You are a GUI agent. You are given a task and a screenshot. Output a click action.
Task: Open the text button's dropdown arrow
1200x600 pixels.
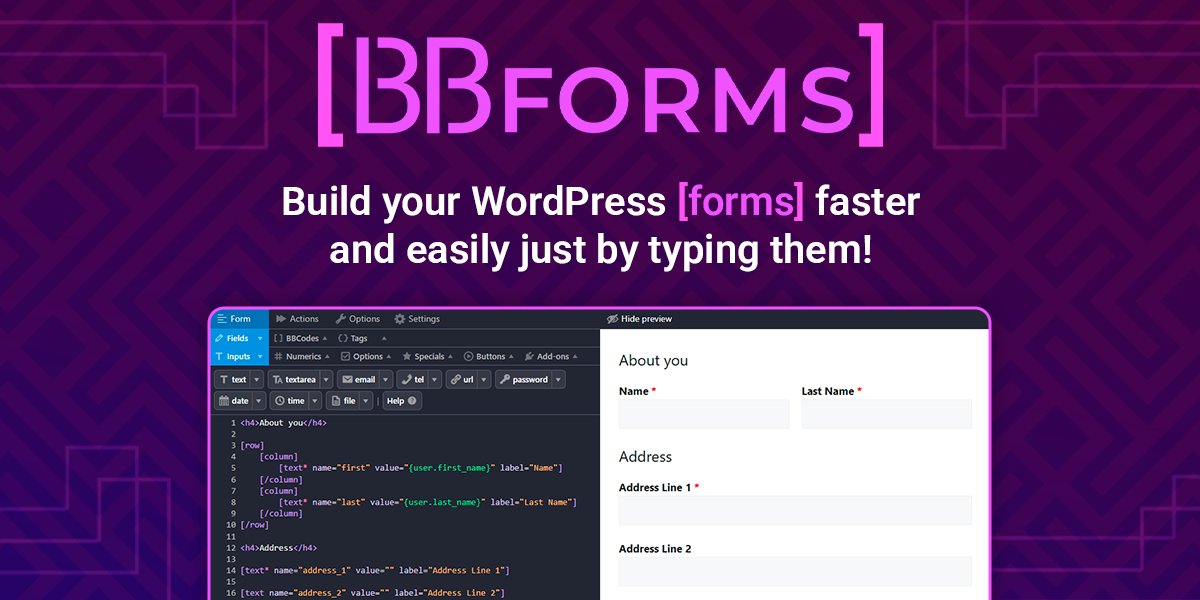click(x=257, y=380)
